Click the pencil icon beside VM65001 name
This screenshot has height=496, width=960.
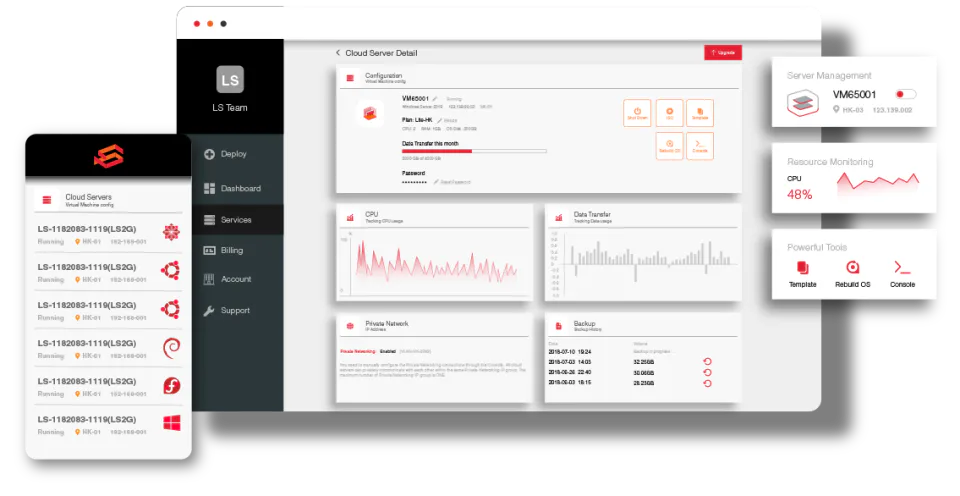435,99
